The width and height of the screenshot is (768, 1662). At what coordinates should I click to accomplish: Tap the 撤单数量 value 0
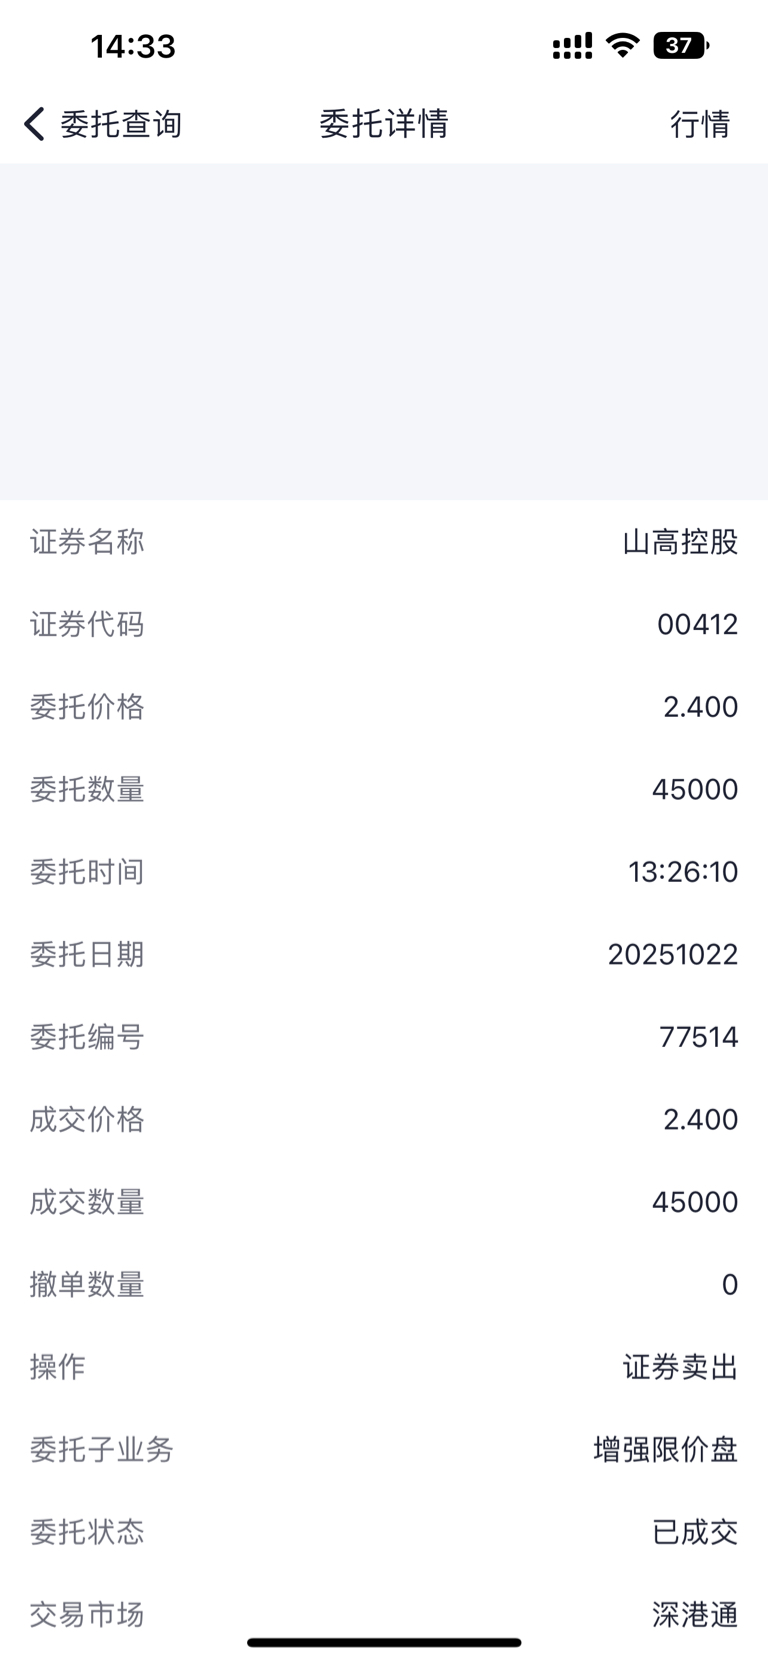tap(729, 1285)
